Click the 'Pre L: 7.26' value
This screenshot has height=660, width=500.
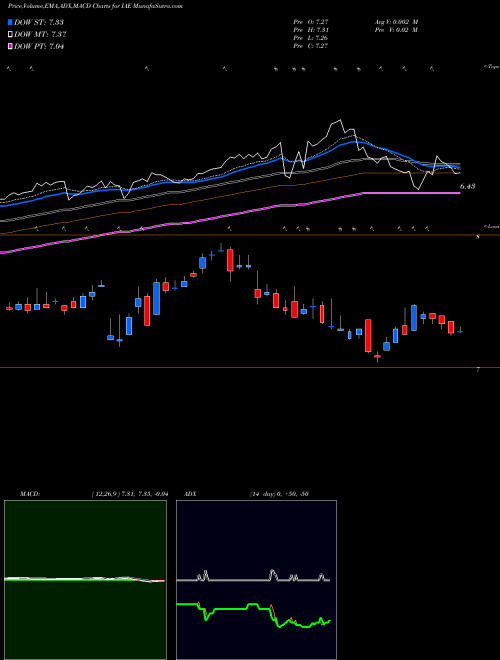pyautogui.click(x=311, y=38)
